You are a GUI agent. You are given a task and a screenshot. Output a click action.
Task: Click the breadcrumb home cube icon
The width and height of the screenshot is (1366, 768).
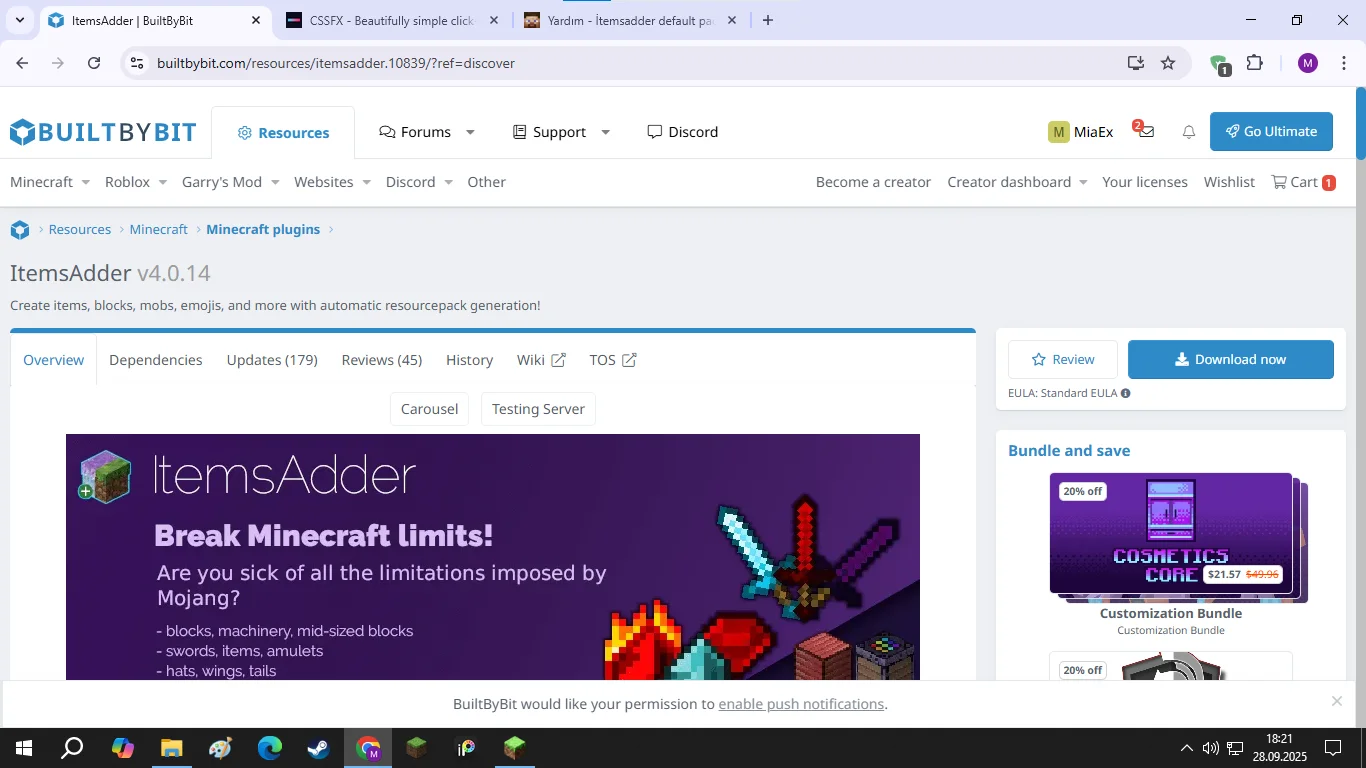(x=20, y=230)
